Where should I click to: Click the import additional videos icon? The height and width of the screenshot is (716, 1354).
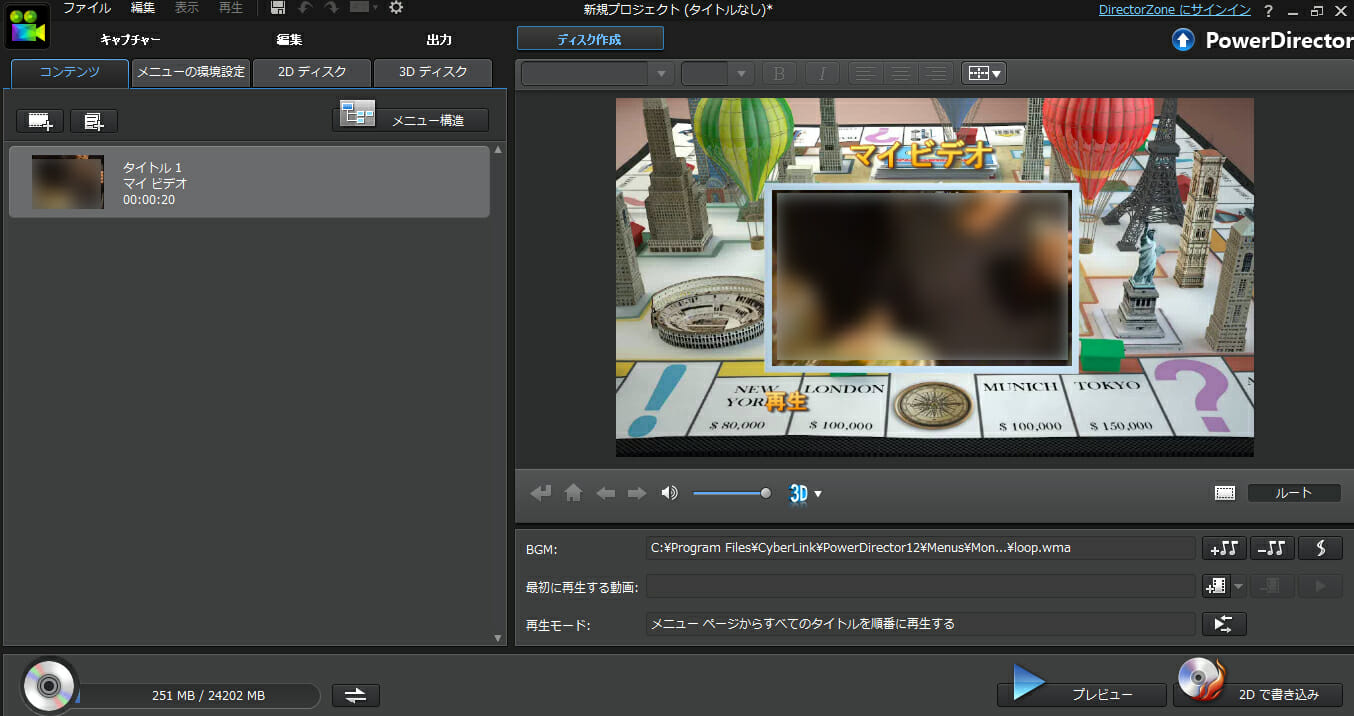coord(41,121)
